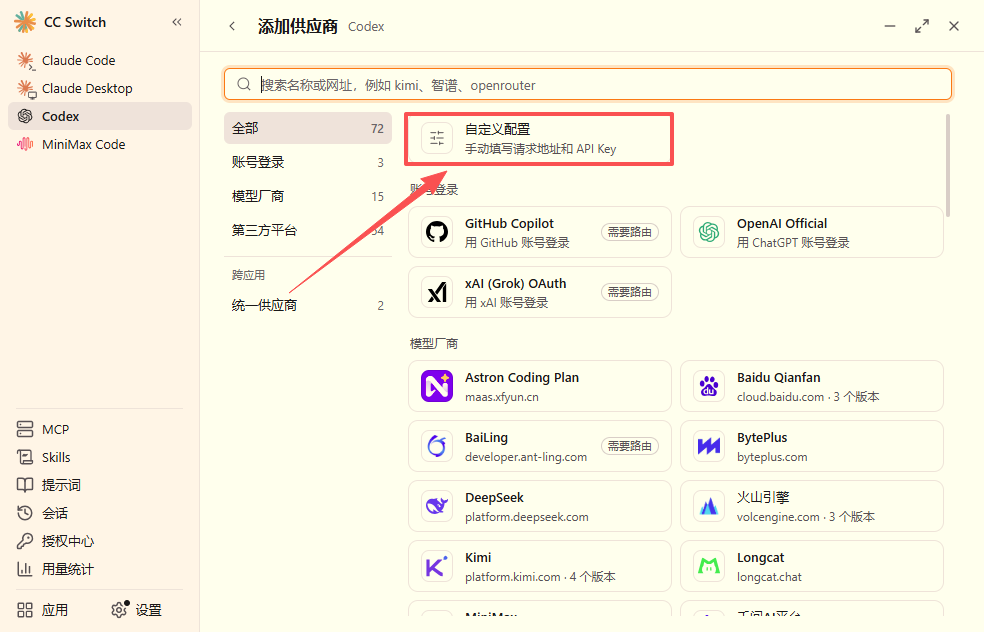The width and height of the screenshot is (984, 632).
Task: Open 会话 sessions section
Action: coord(100,513)
